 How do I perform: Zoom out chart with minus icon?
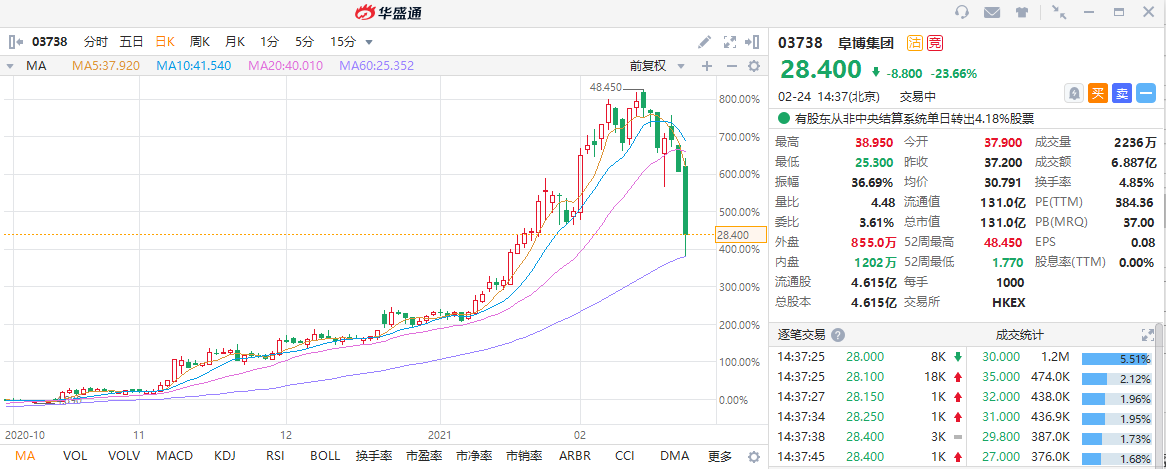tap(731, 65)
